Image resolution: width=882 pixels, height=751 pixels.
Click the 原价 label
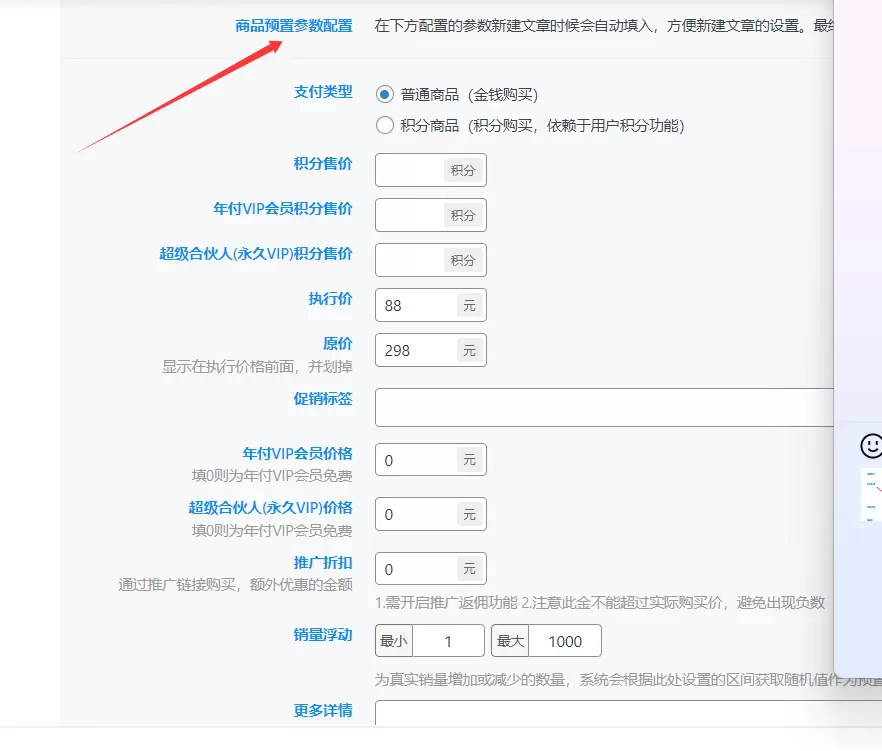338,343
